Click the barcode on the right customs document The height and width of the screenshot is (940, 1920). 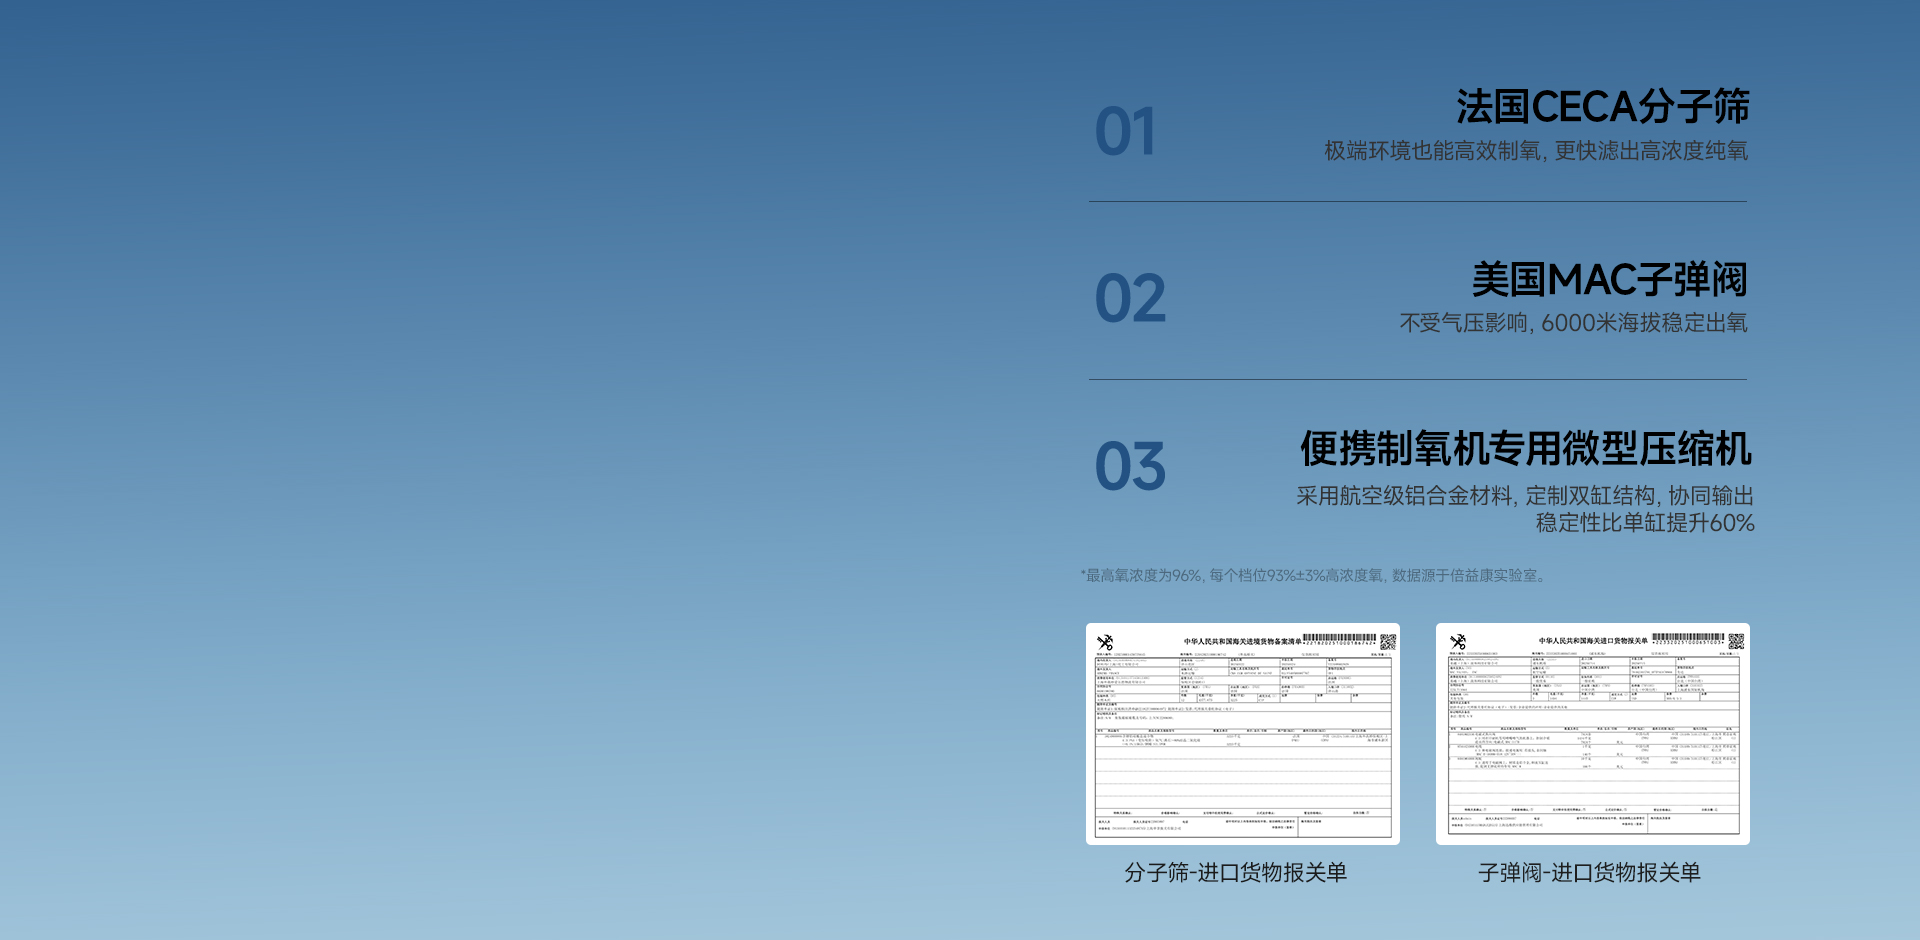(x=1688, y=638)
